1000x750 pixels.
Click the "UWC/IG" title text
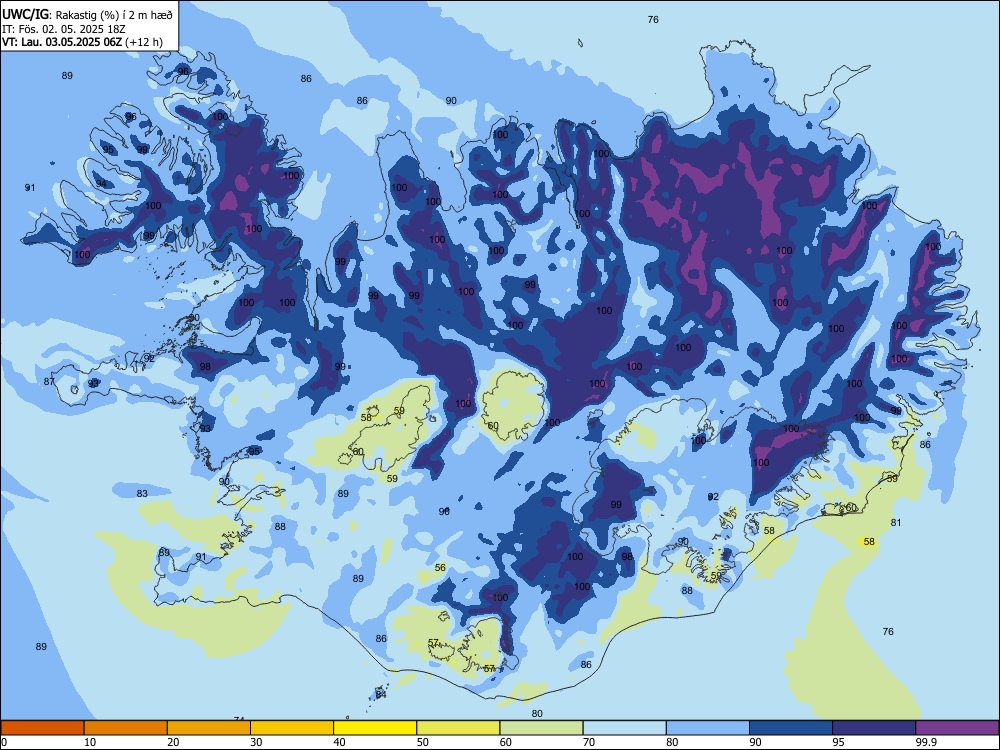(25, 14)
